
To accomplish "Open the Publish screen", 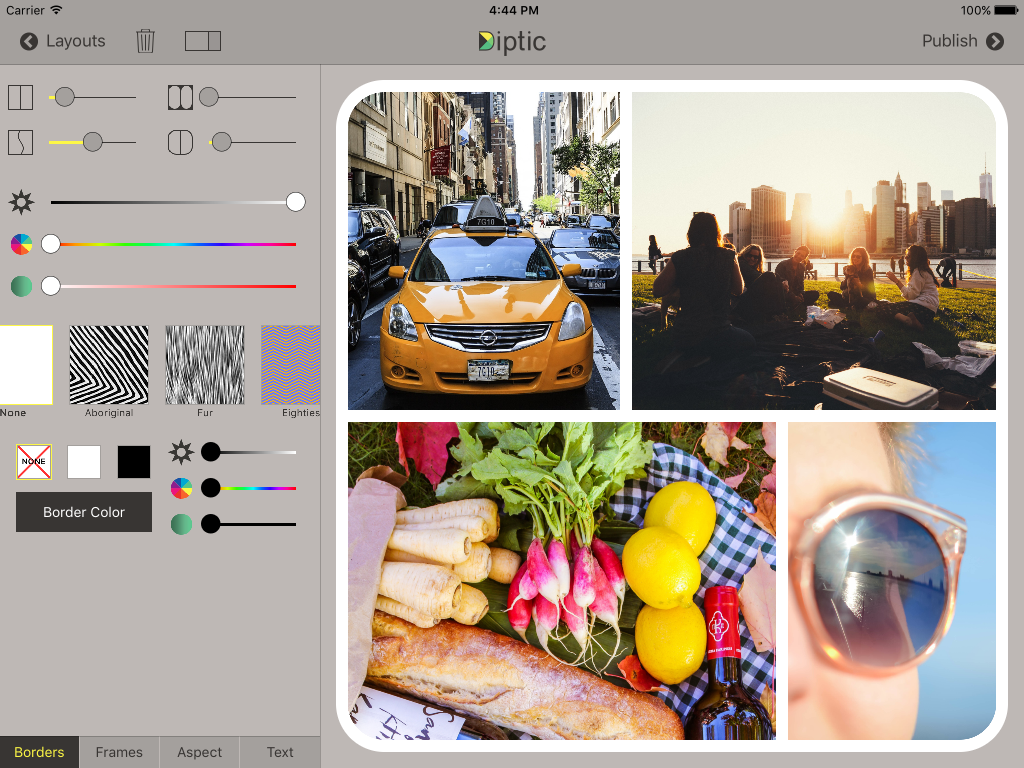I will coord(963,41).
